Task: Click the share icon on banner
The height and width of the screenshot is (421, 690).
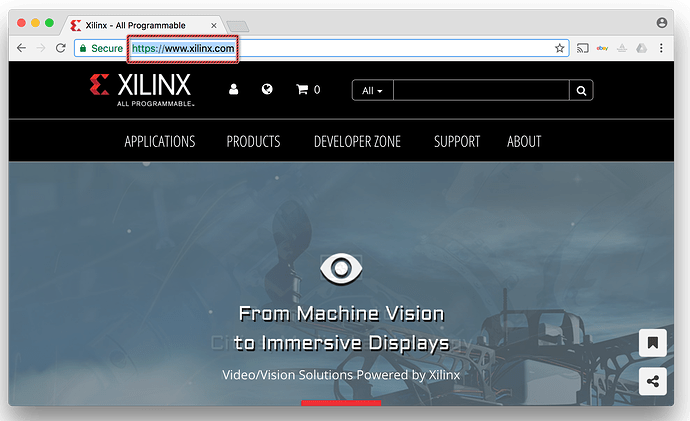Action: pyautogui.click(x=652, y=381)
